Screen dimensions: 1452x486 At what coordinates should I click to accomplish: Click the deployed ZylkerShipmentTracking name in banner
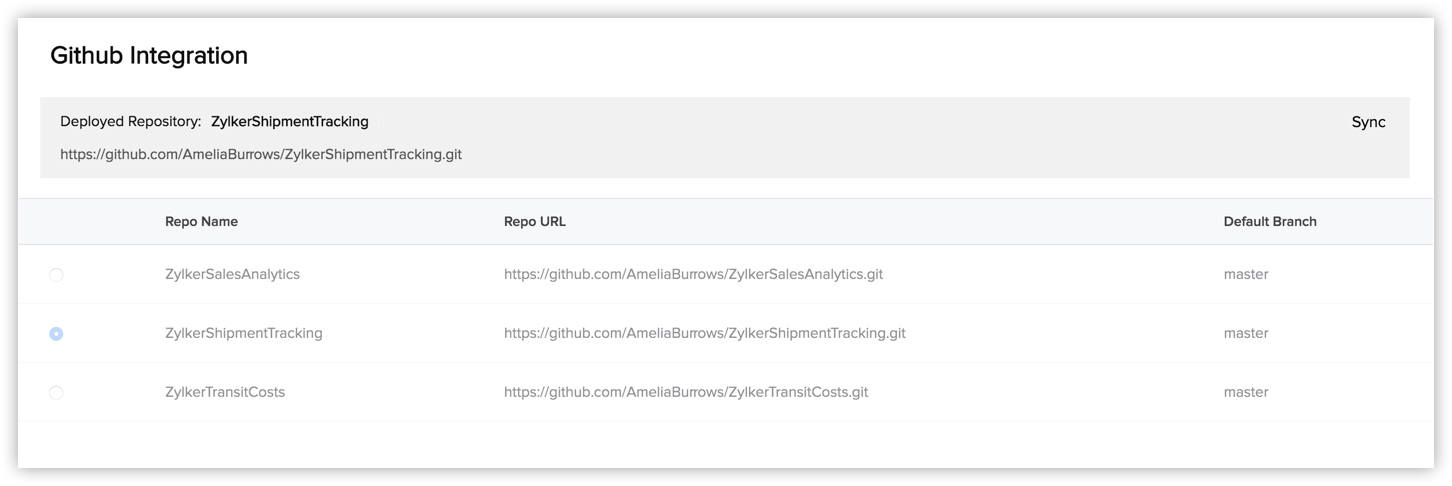(290, 122)
